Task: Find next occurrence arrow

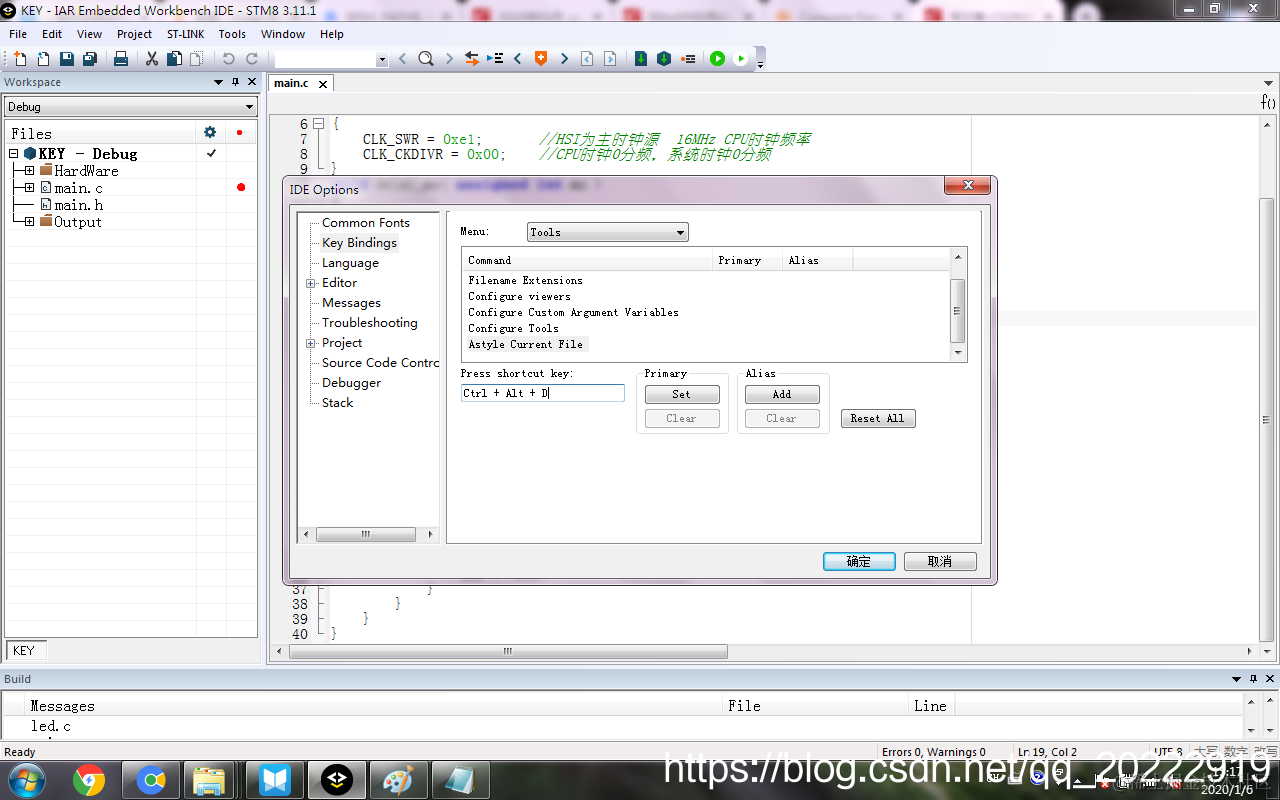Action: tap(449, 59)
